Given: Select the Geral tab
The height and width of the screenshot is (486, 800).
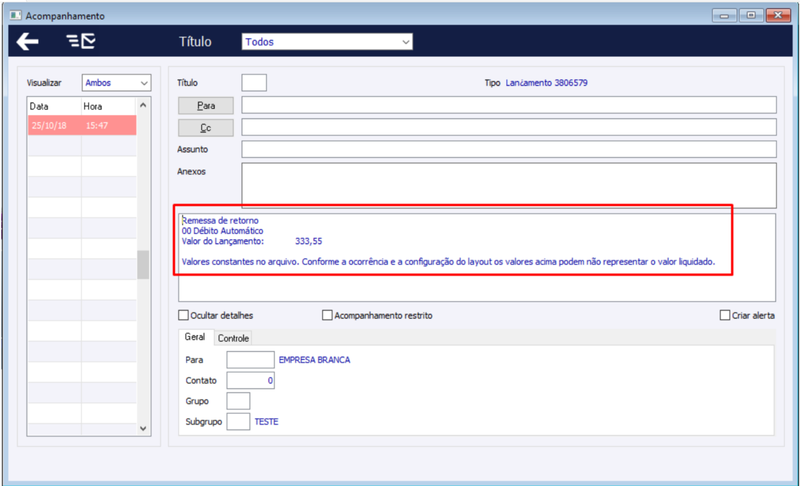Looking at the screenshot, I should (195, 337).
